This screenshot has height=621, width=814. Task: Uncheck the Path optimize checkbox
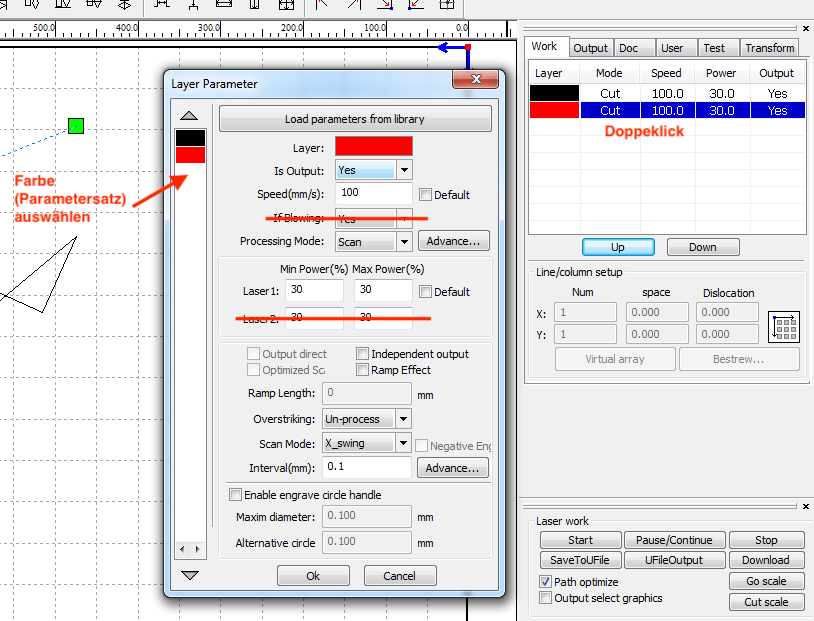[546, 581]
